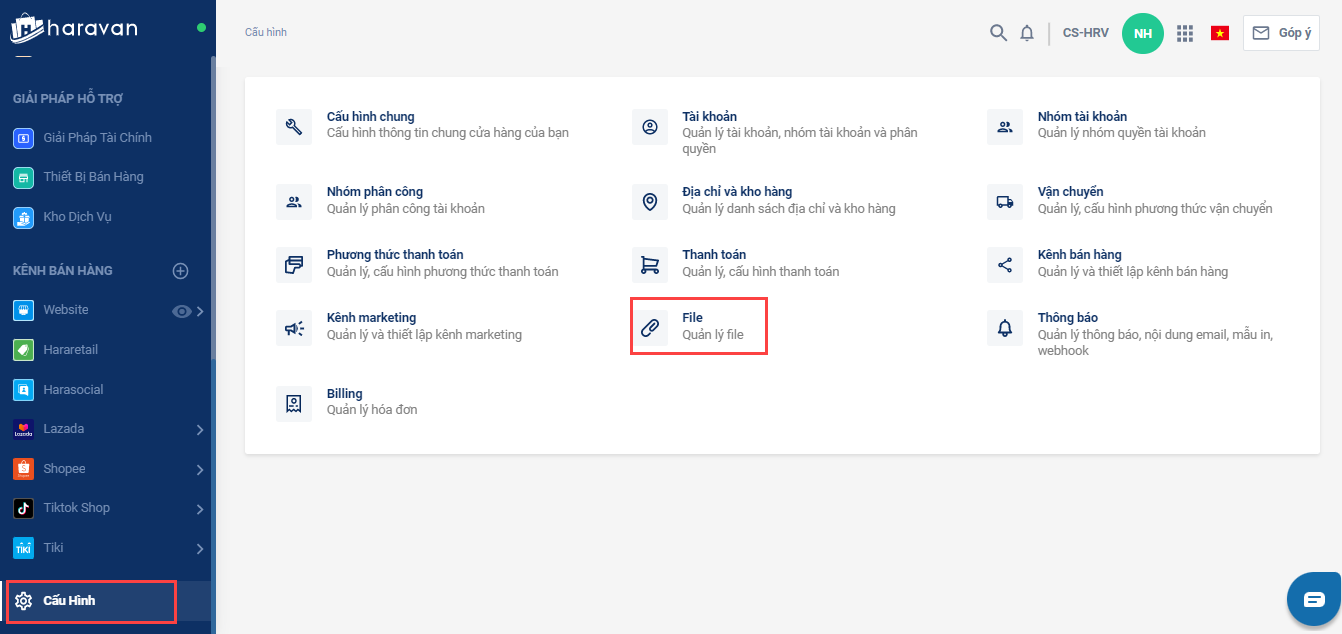Click the Vietnam flag language icon
Screen dimensions: 1342x634
pyautogui.click(x=1220, y=33)
